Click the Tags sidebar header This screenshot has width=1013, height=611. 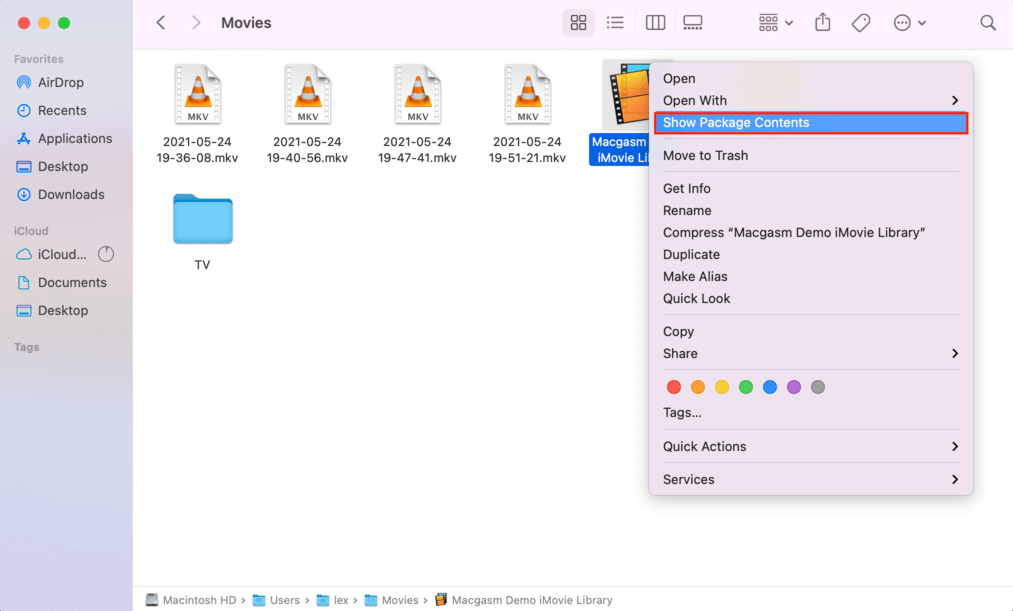click(x=26, y=347)
